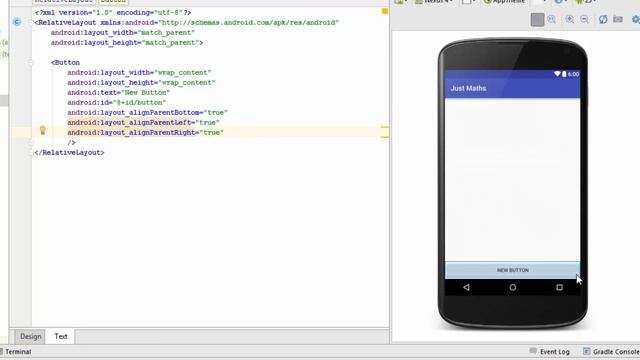Click NEW BUTTON in the phone preview
The width and height of the screenshot is (640, 360).
(512, 270)
